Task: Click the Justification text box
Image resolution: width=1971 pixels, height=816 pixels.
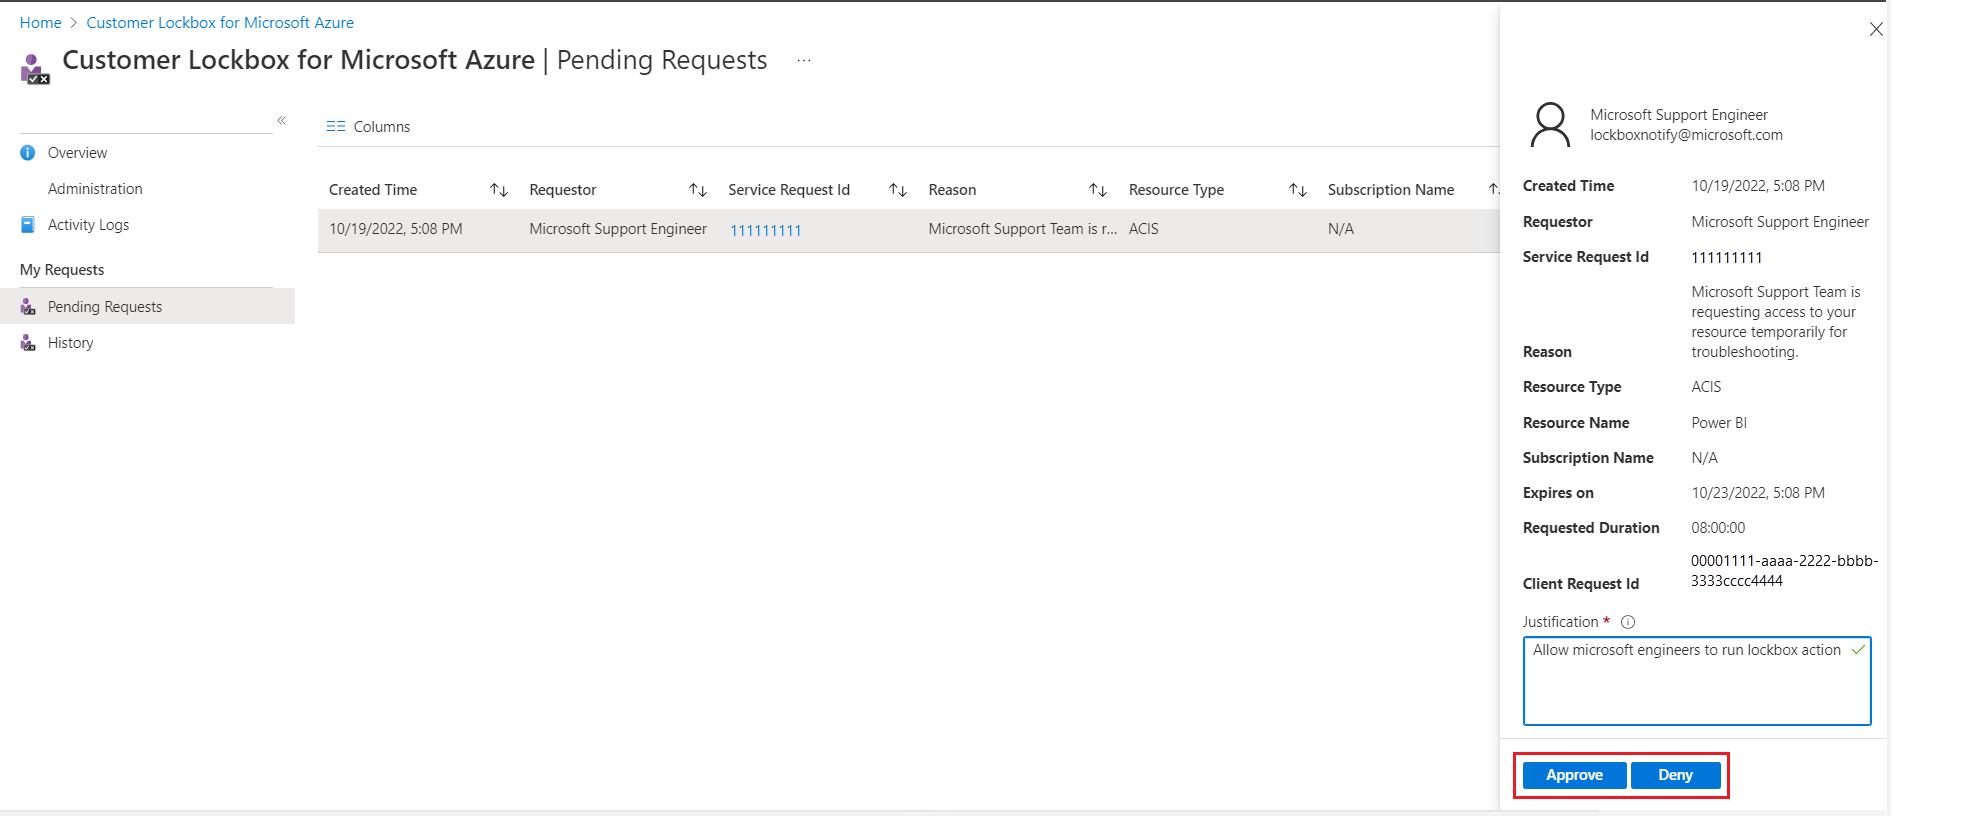Action: point(1697,681)
